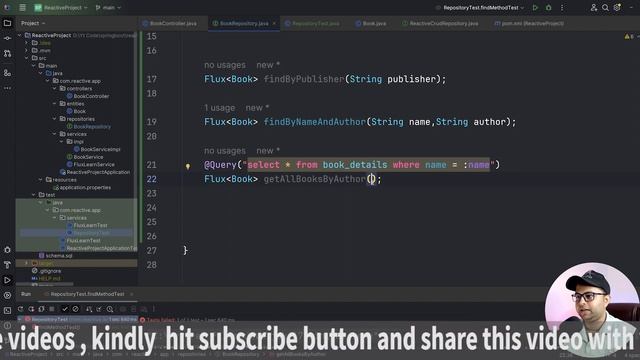This screenshot has width=640, height=360.
Task: Rerun failed tests in Run toolbar
Action: point(31,309)
